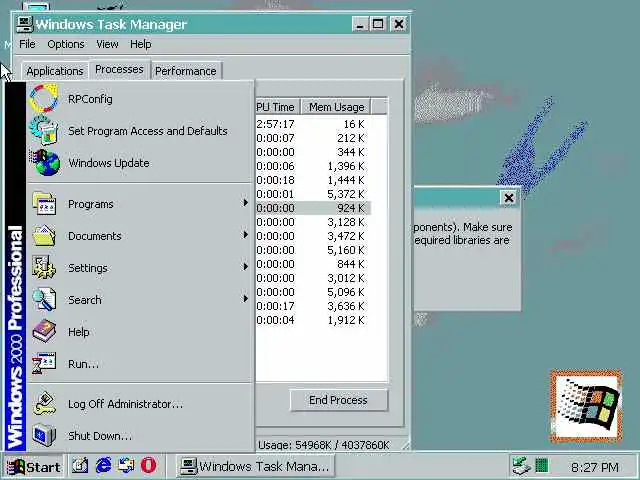640x480 pixels.
Task: Open the Options menu
Action: click(66, 44)
